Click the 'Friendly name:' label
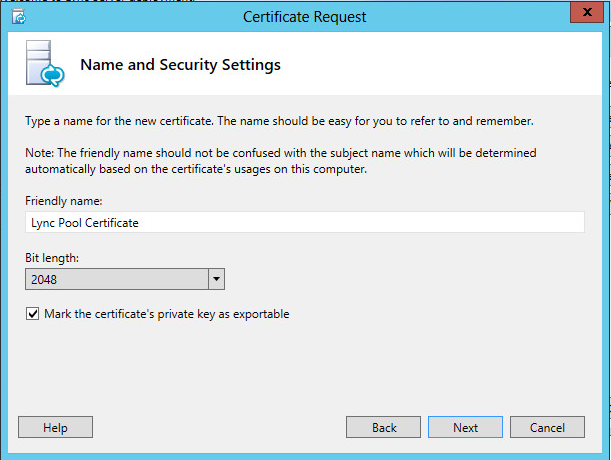The height and width of the screenshot is (460, 611). (57, 201)
